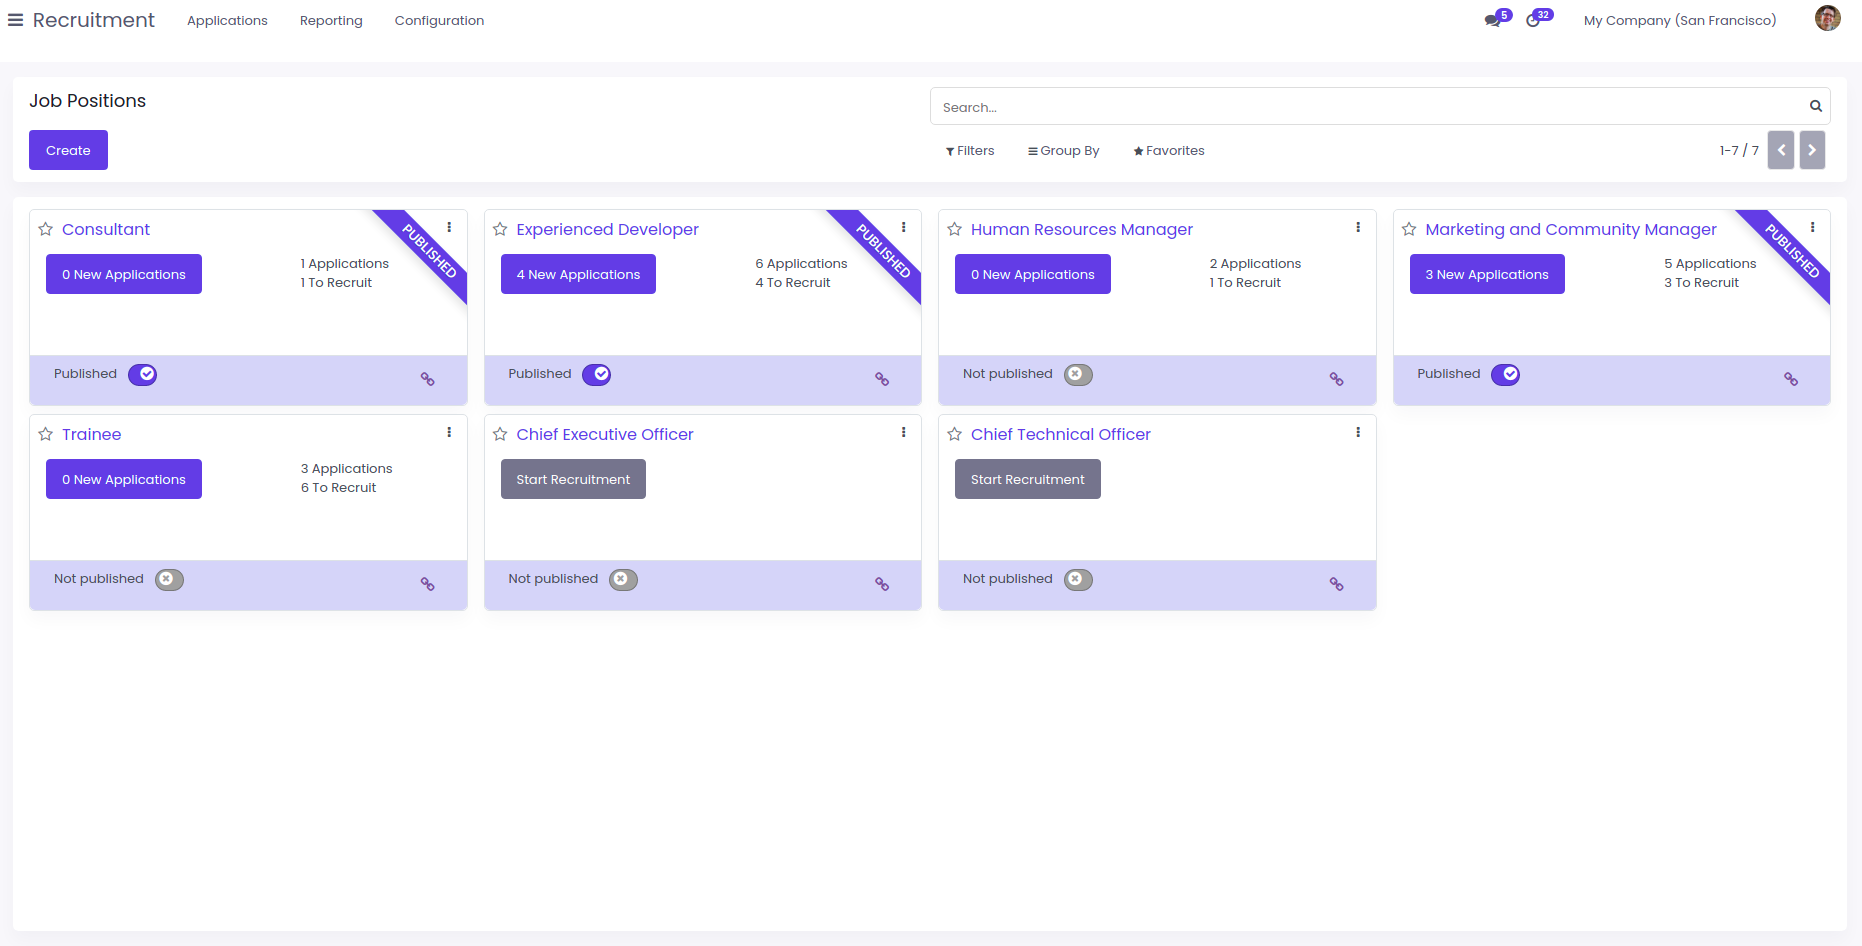Go to the next page of positions
The width and height of the screenshot is (1862, 946).
[1812, 150]
